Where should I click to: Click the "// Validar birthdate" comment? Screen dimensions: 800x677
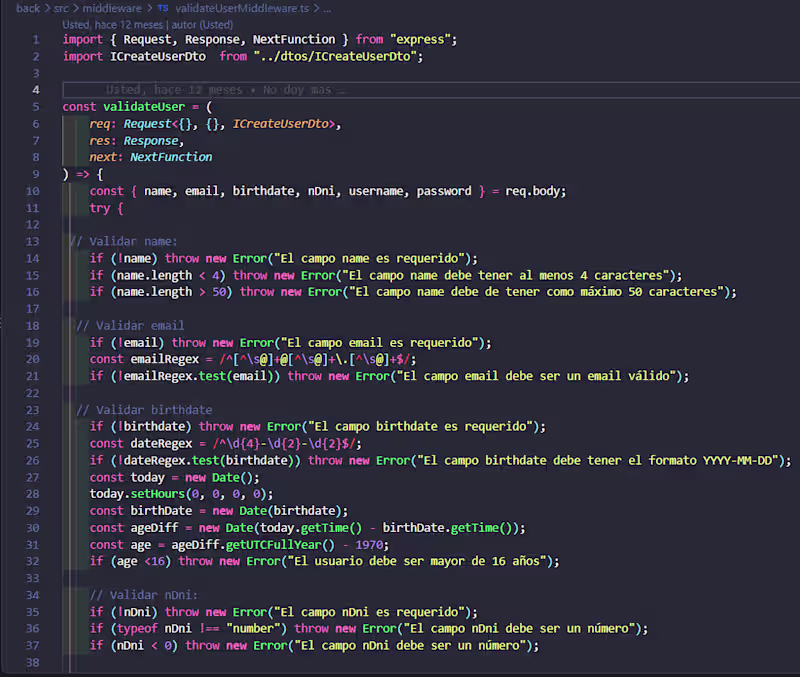144,410
